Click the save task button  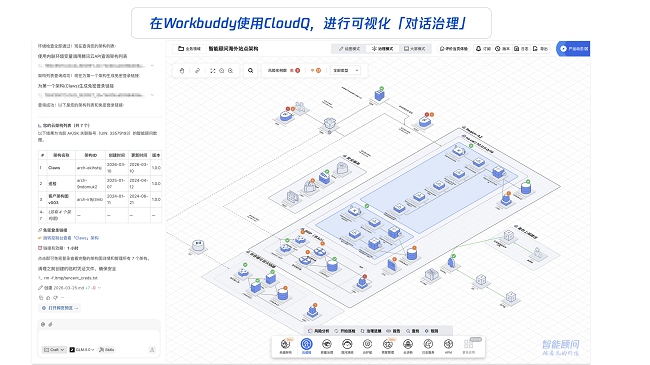(x=521, y=49)
